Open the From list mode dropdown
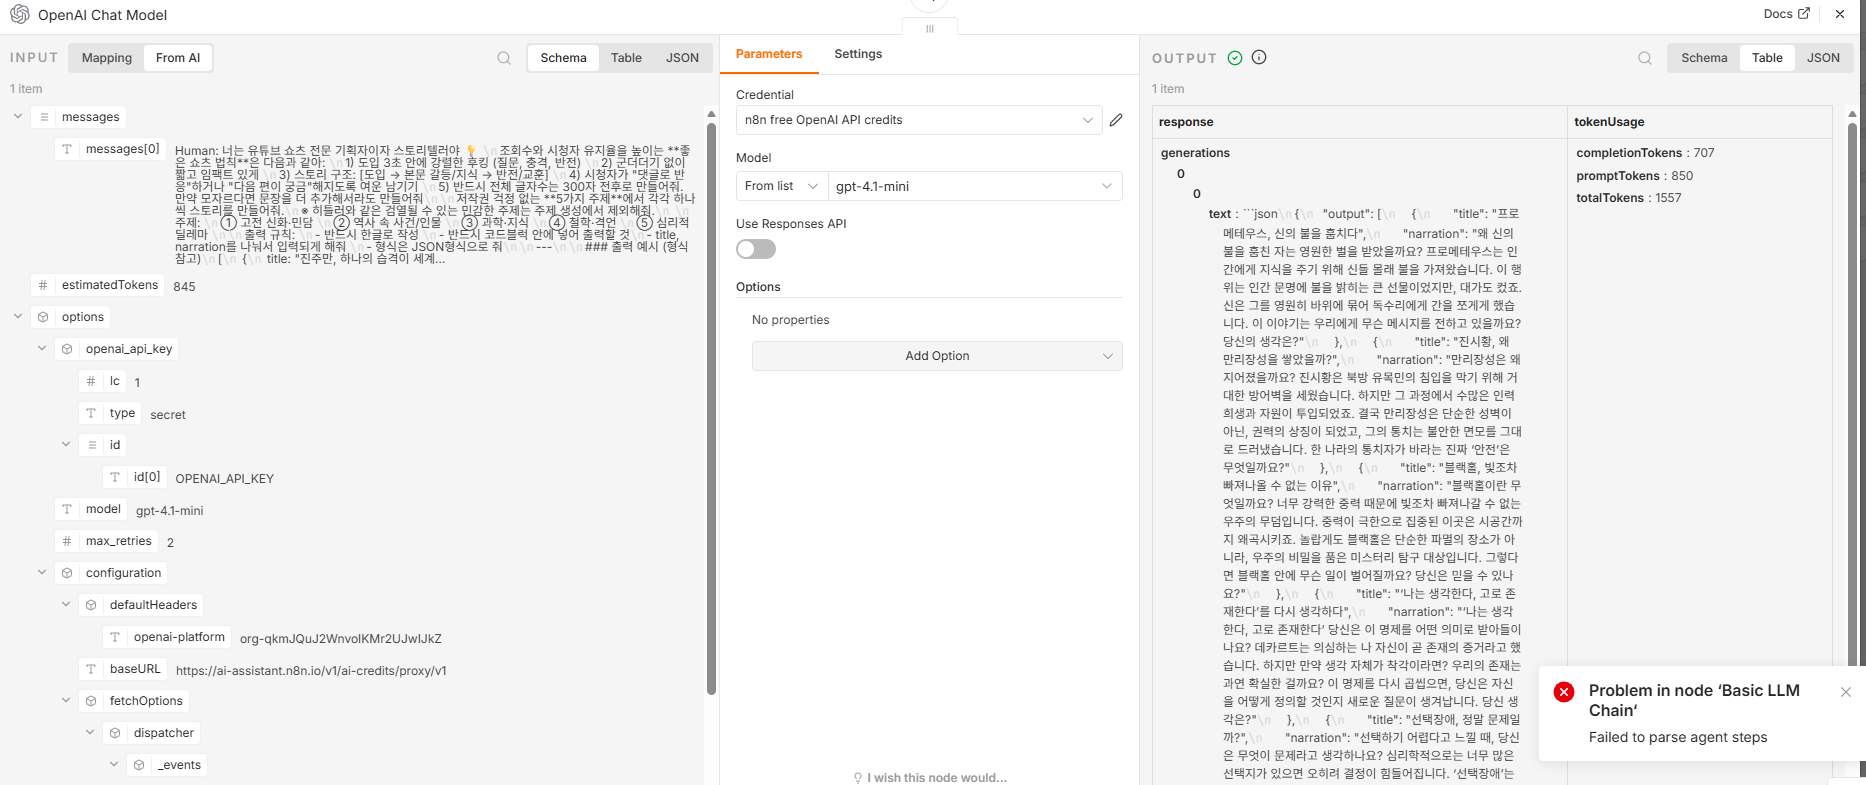 tap(781, 186)
